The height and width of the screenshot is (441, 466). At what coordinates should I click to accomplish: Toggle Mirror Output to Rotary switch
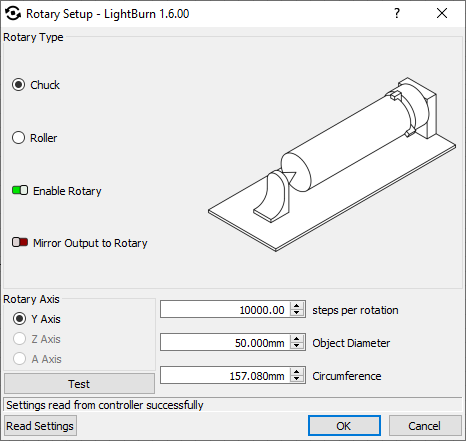point(20,242)
